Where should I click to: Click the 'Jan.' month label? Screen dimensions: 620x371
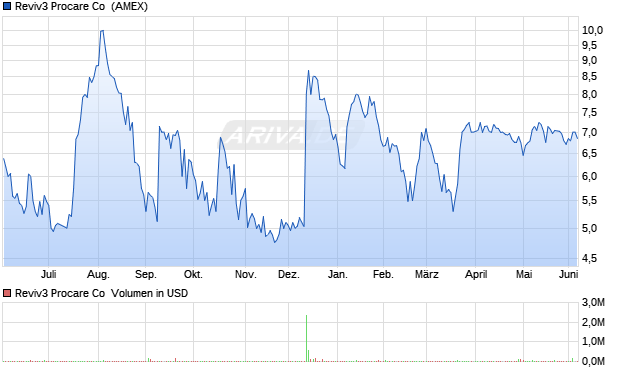tap(338, 274)
